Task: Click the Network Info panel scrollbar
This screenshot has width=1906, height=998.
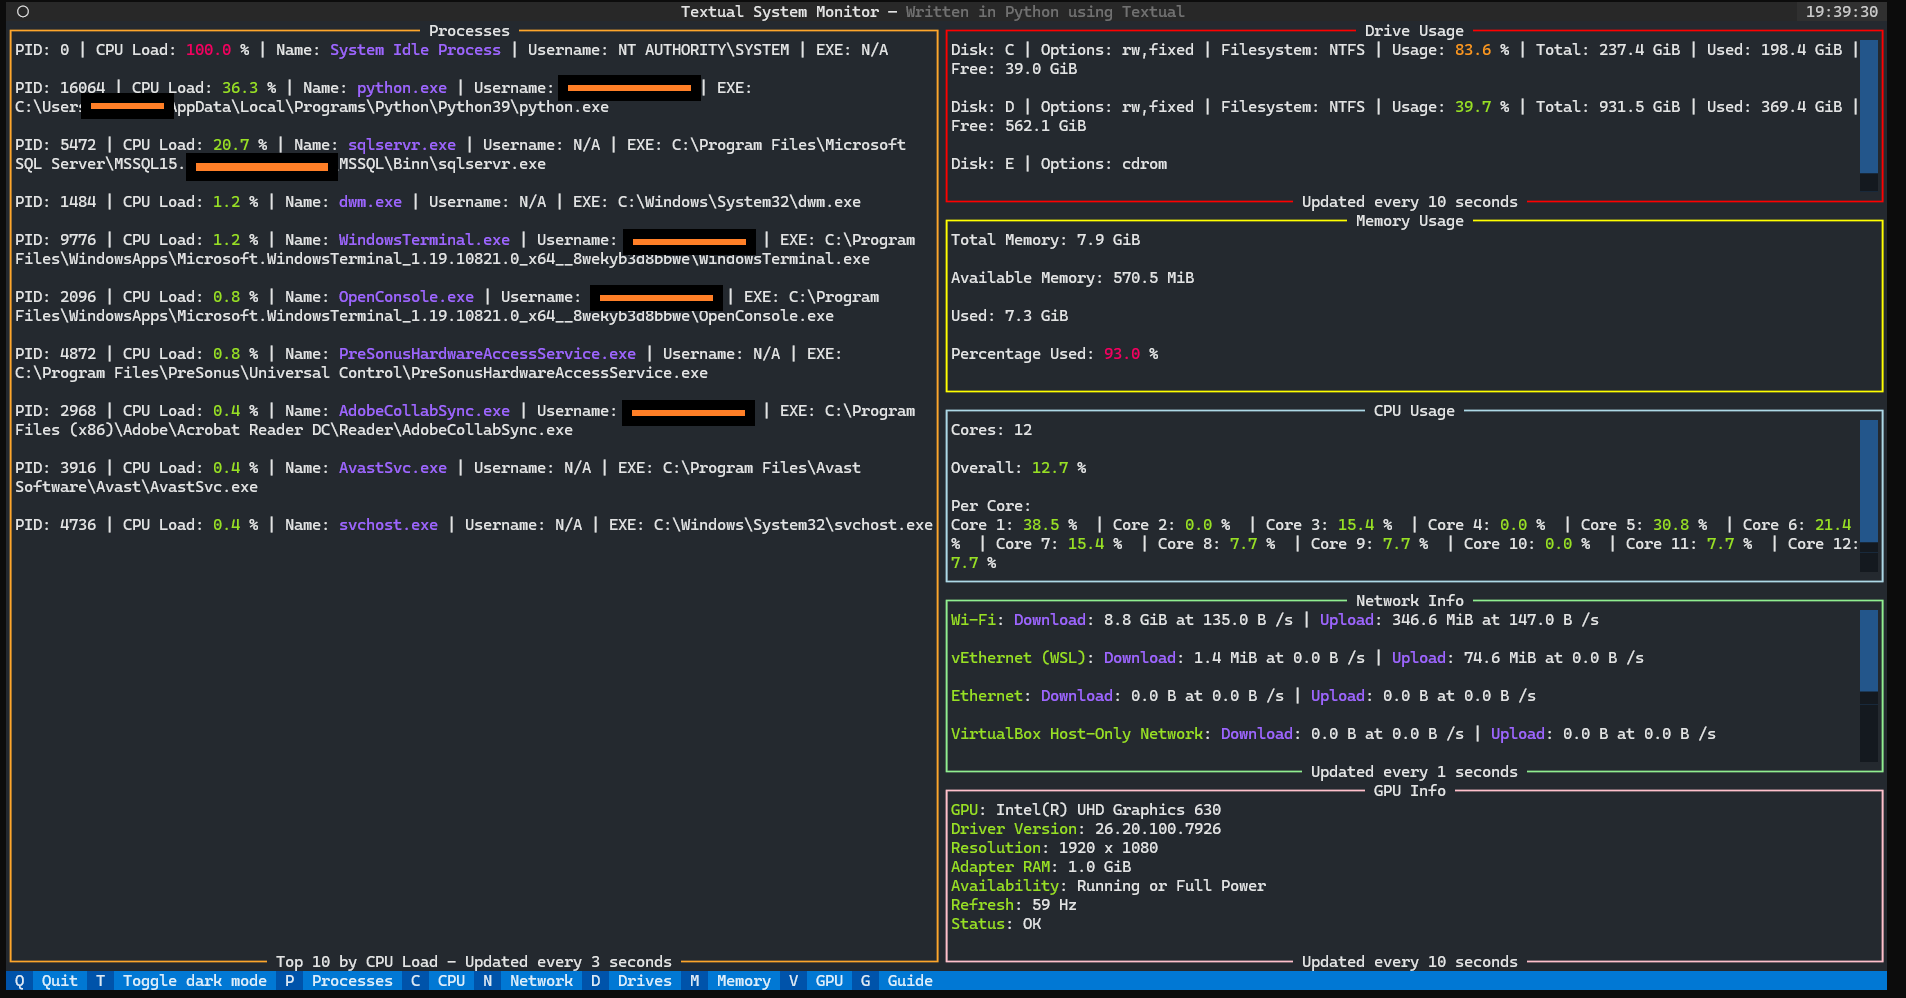Action: tap(1868, 650)
